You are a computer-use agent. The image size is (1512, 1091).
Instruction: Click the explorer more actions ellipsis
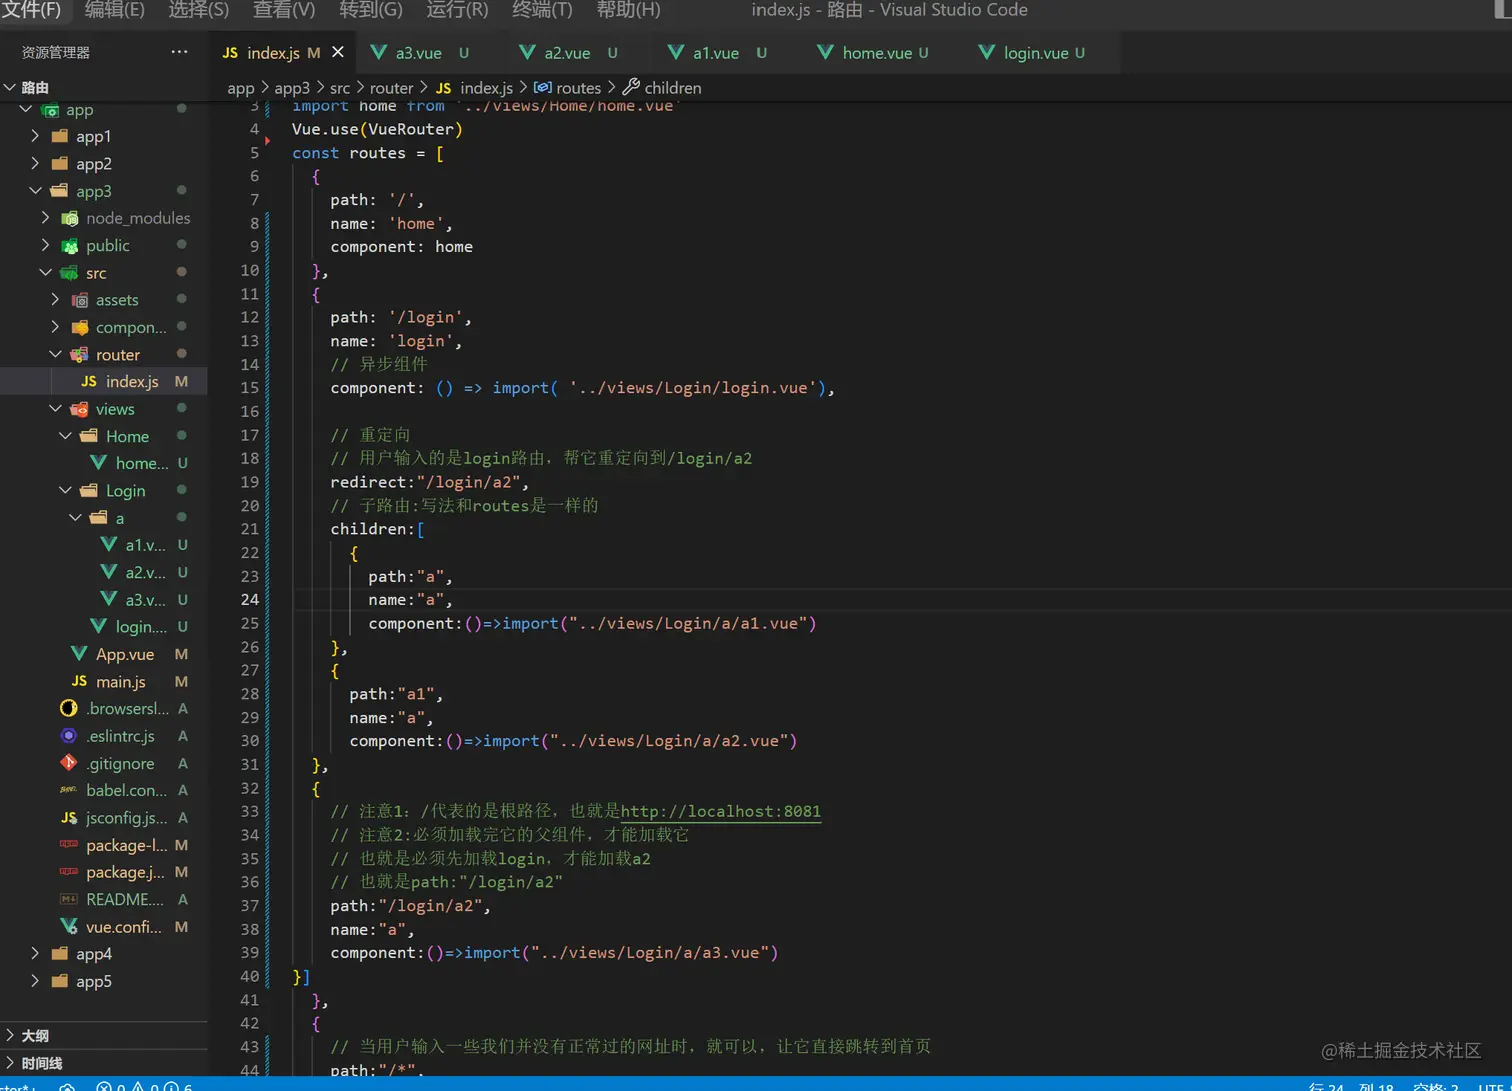pos(179,52)
